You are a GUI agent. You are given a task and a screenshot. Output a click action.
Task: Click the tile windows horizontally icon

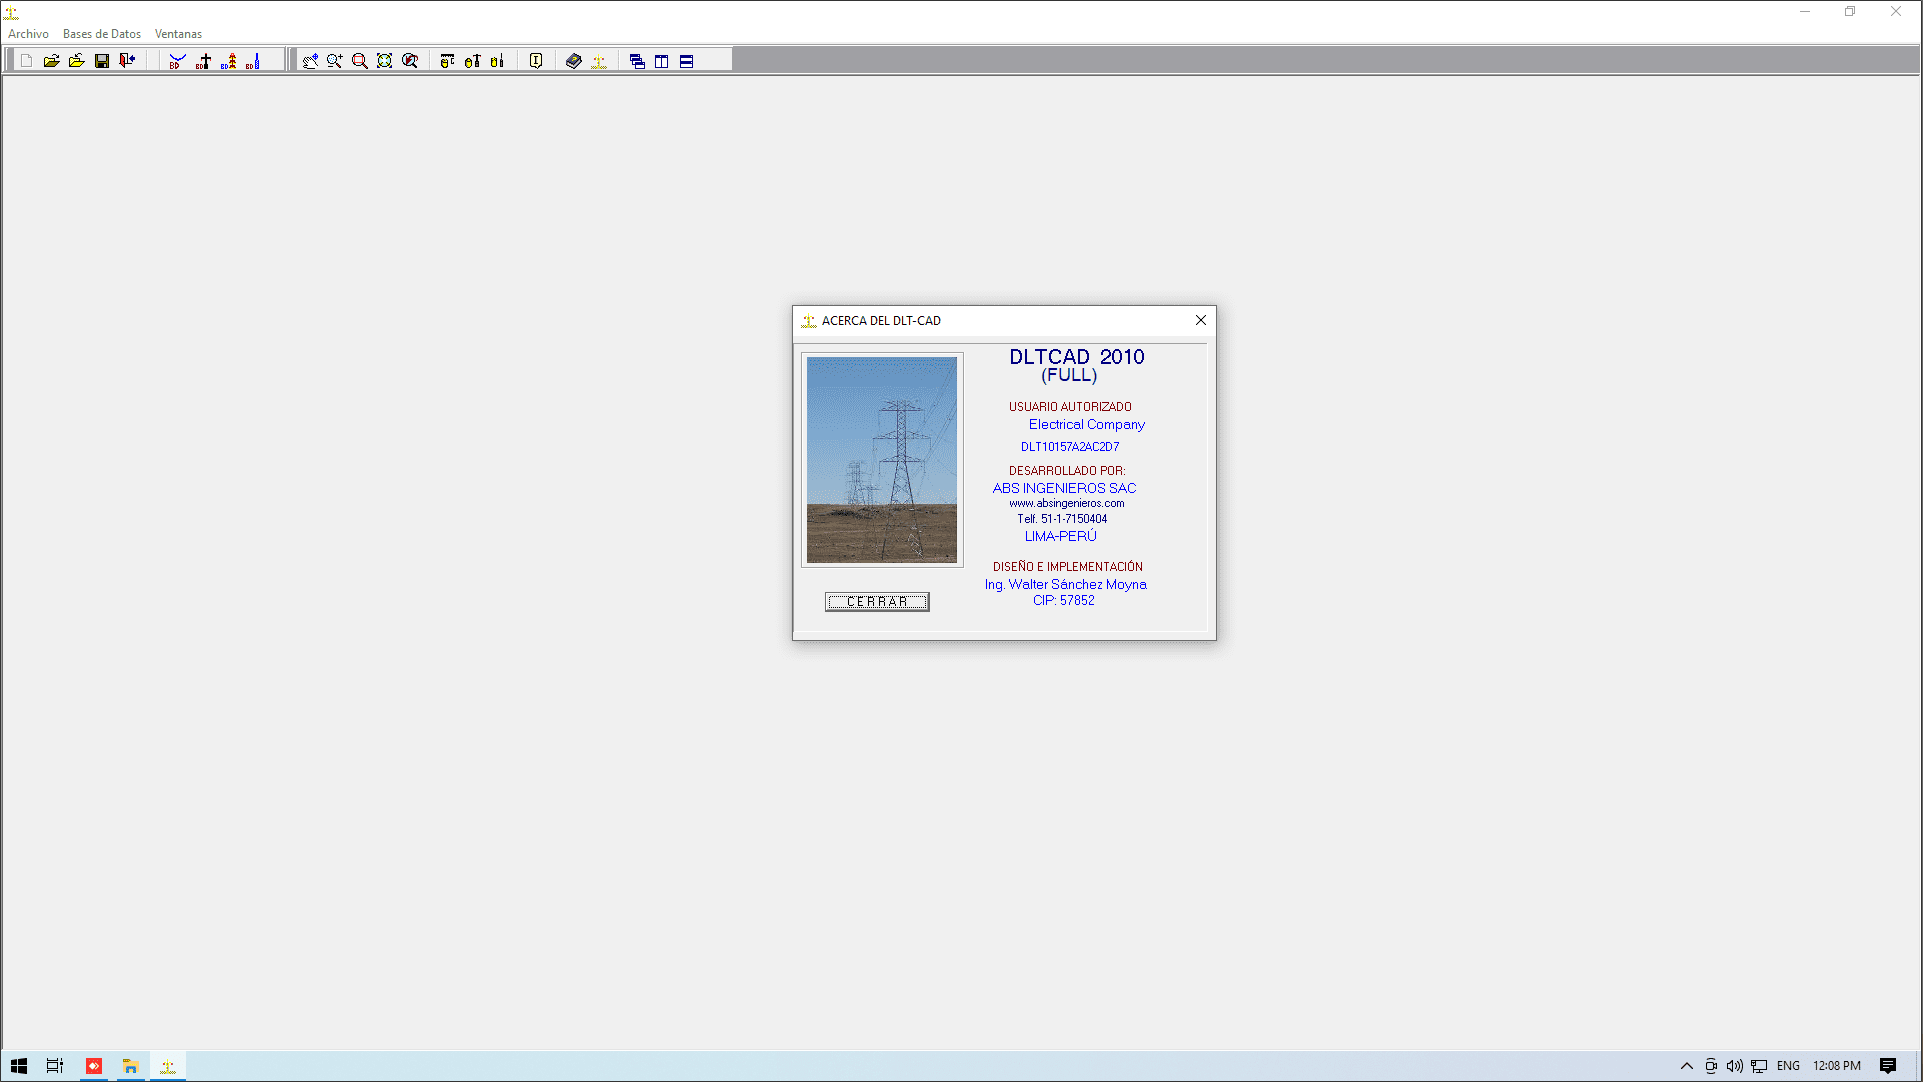point(687,61)
